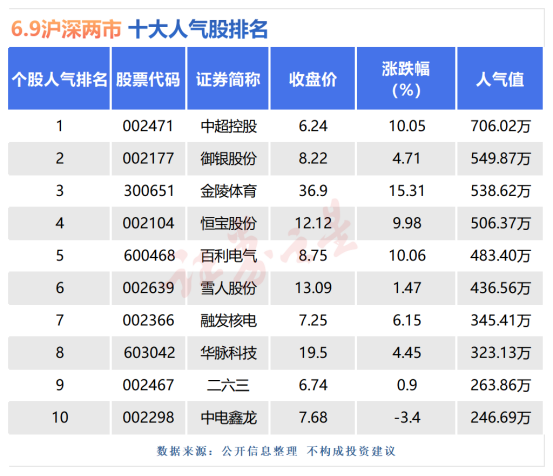
Task: Click the title 十大人气股排名
Action: click(198, 29)
